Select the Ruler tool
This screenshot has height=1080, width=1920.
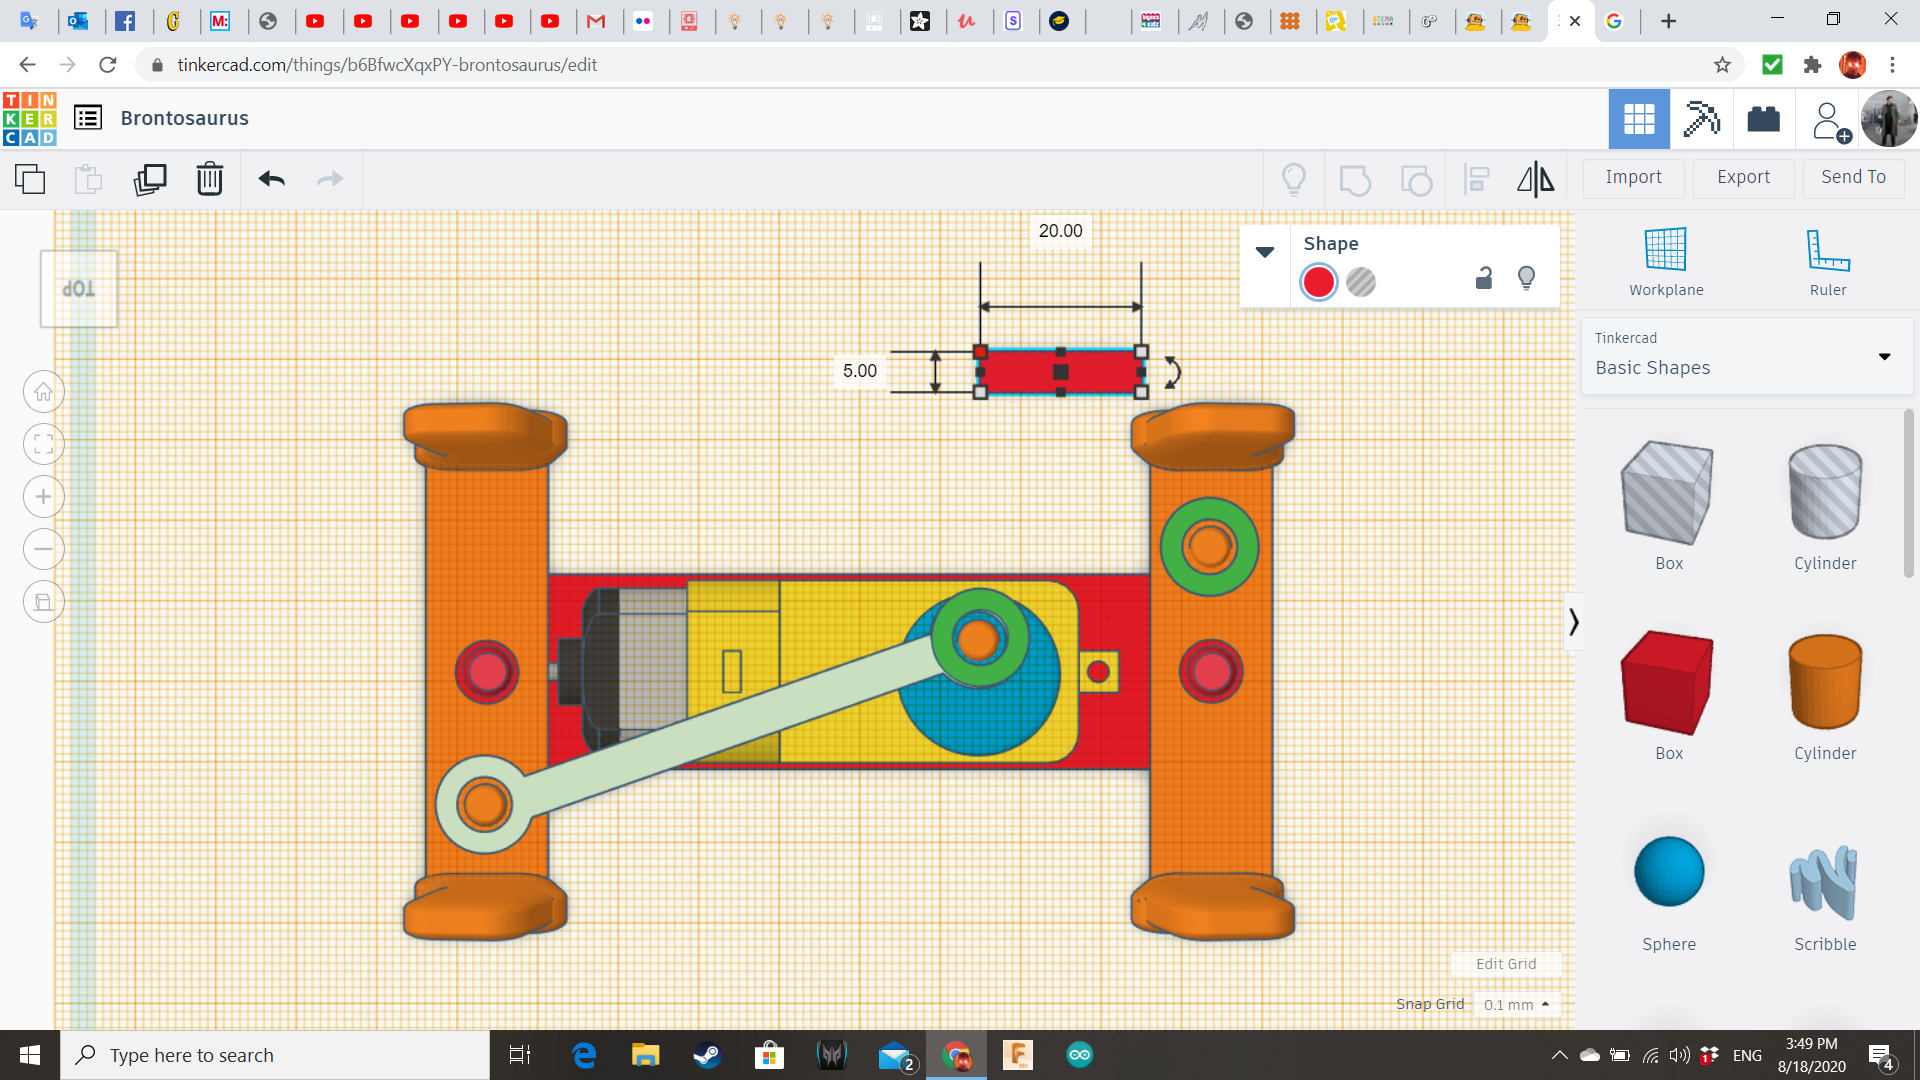coord(1827,260)
